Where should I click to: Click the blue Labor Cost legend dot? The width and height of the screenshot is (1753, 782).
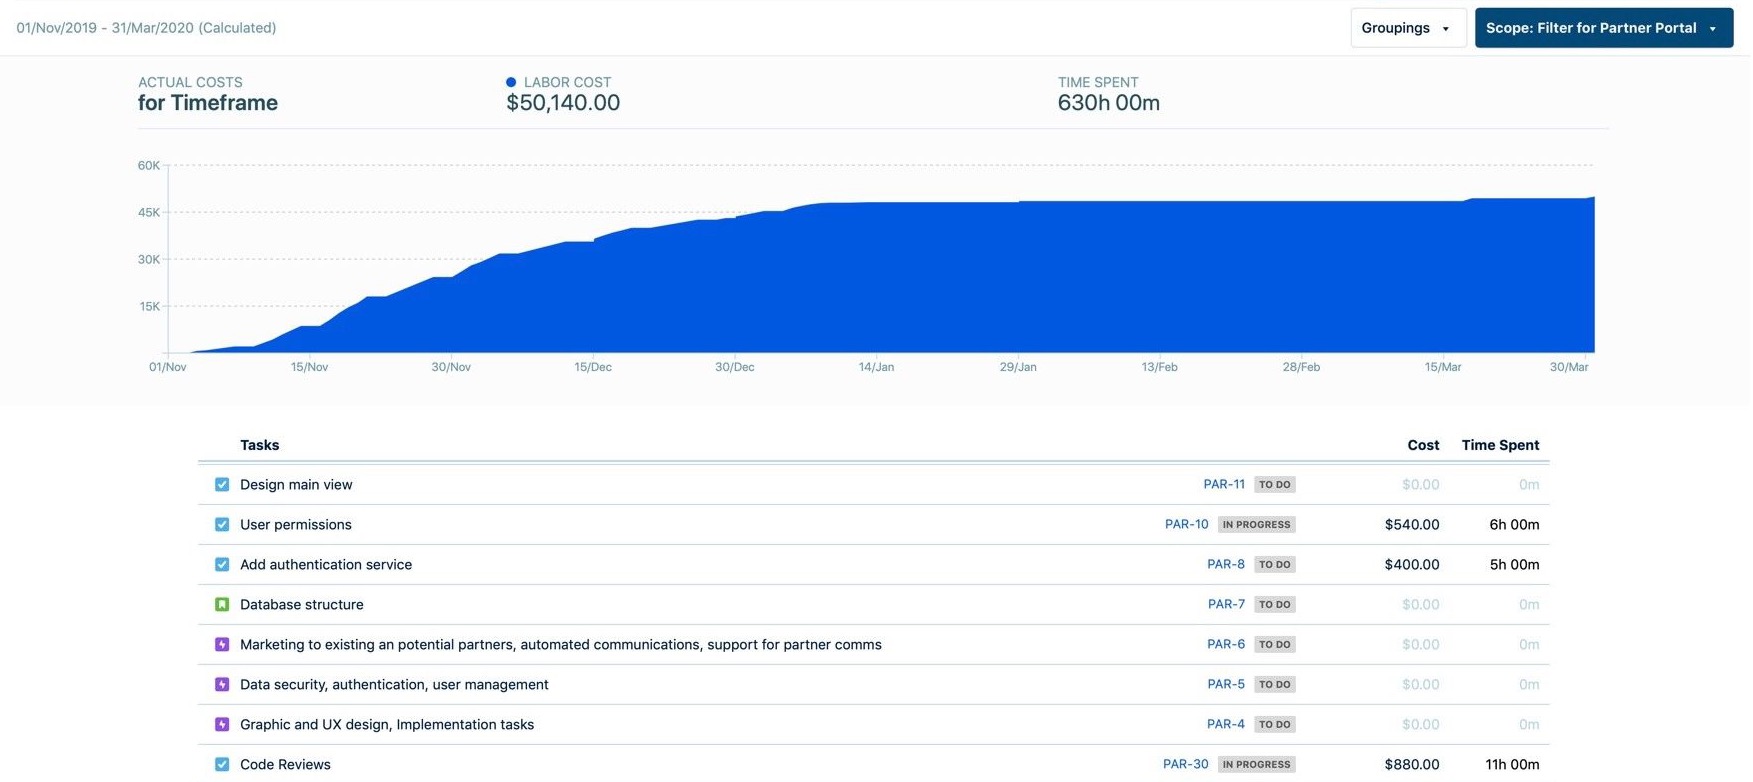(x=511, y=82)
